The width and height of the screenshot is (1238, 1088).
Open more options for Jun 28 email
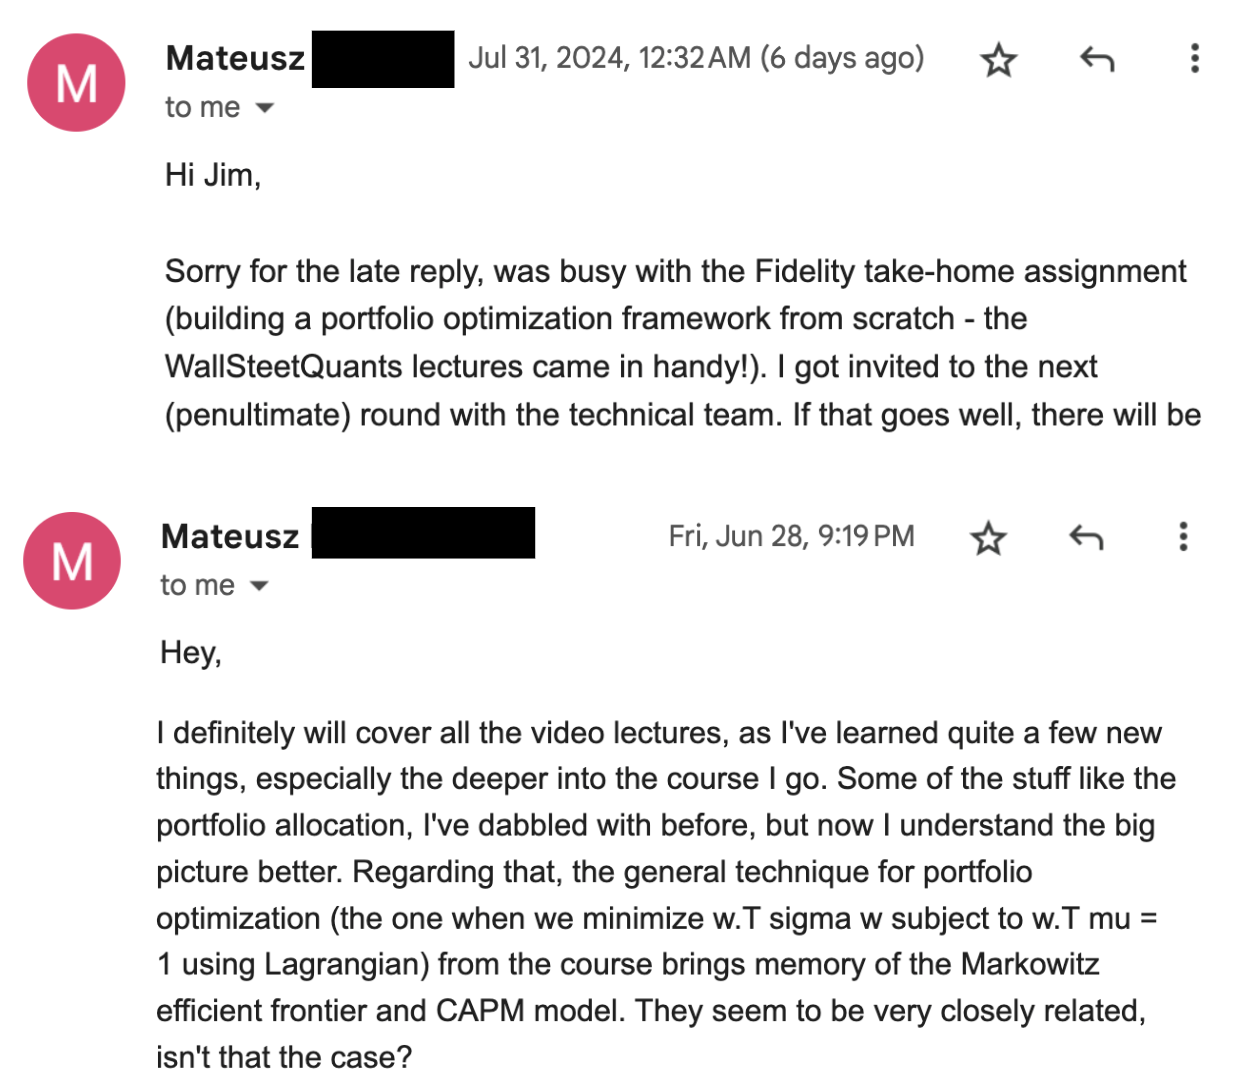coord(1183,536)
